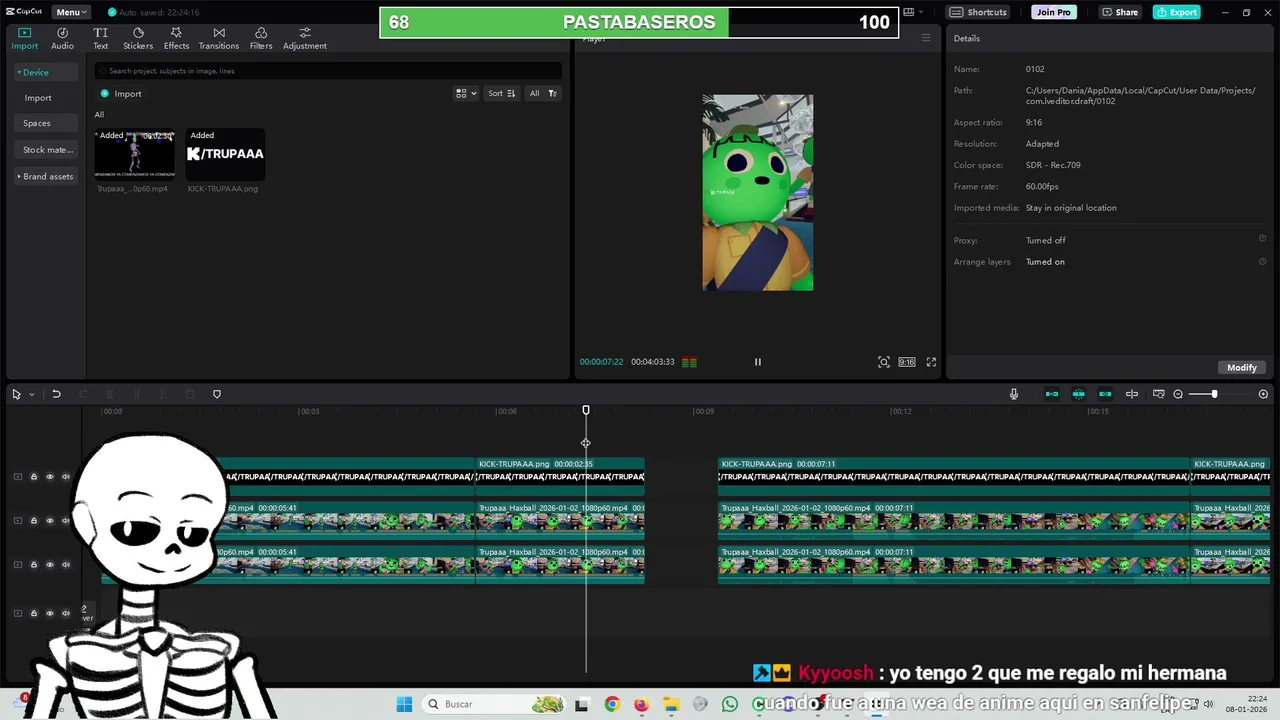
Task: Toggle linkage in timeline toolbar
Action: click(x=1105, y=394)
